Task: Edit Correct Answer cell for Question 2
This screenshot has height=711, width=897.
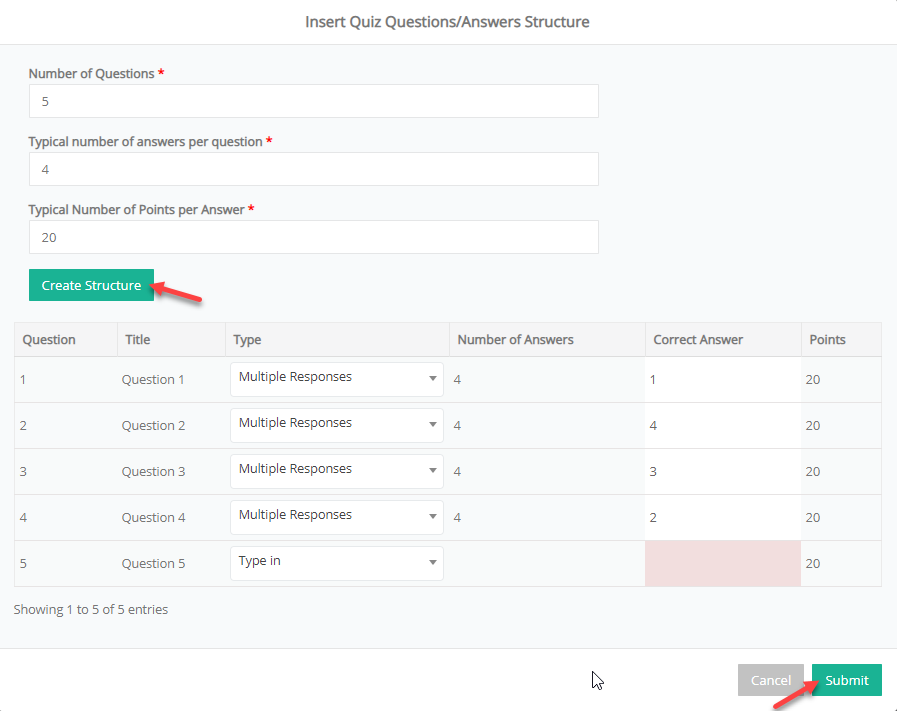Action: (x=723, y=426)
